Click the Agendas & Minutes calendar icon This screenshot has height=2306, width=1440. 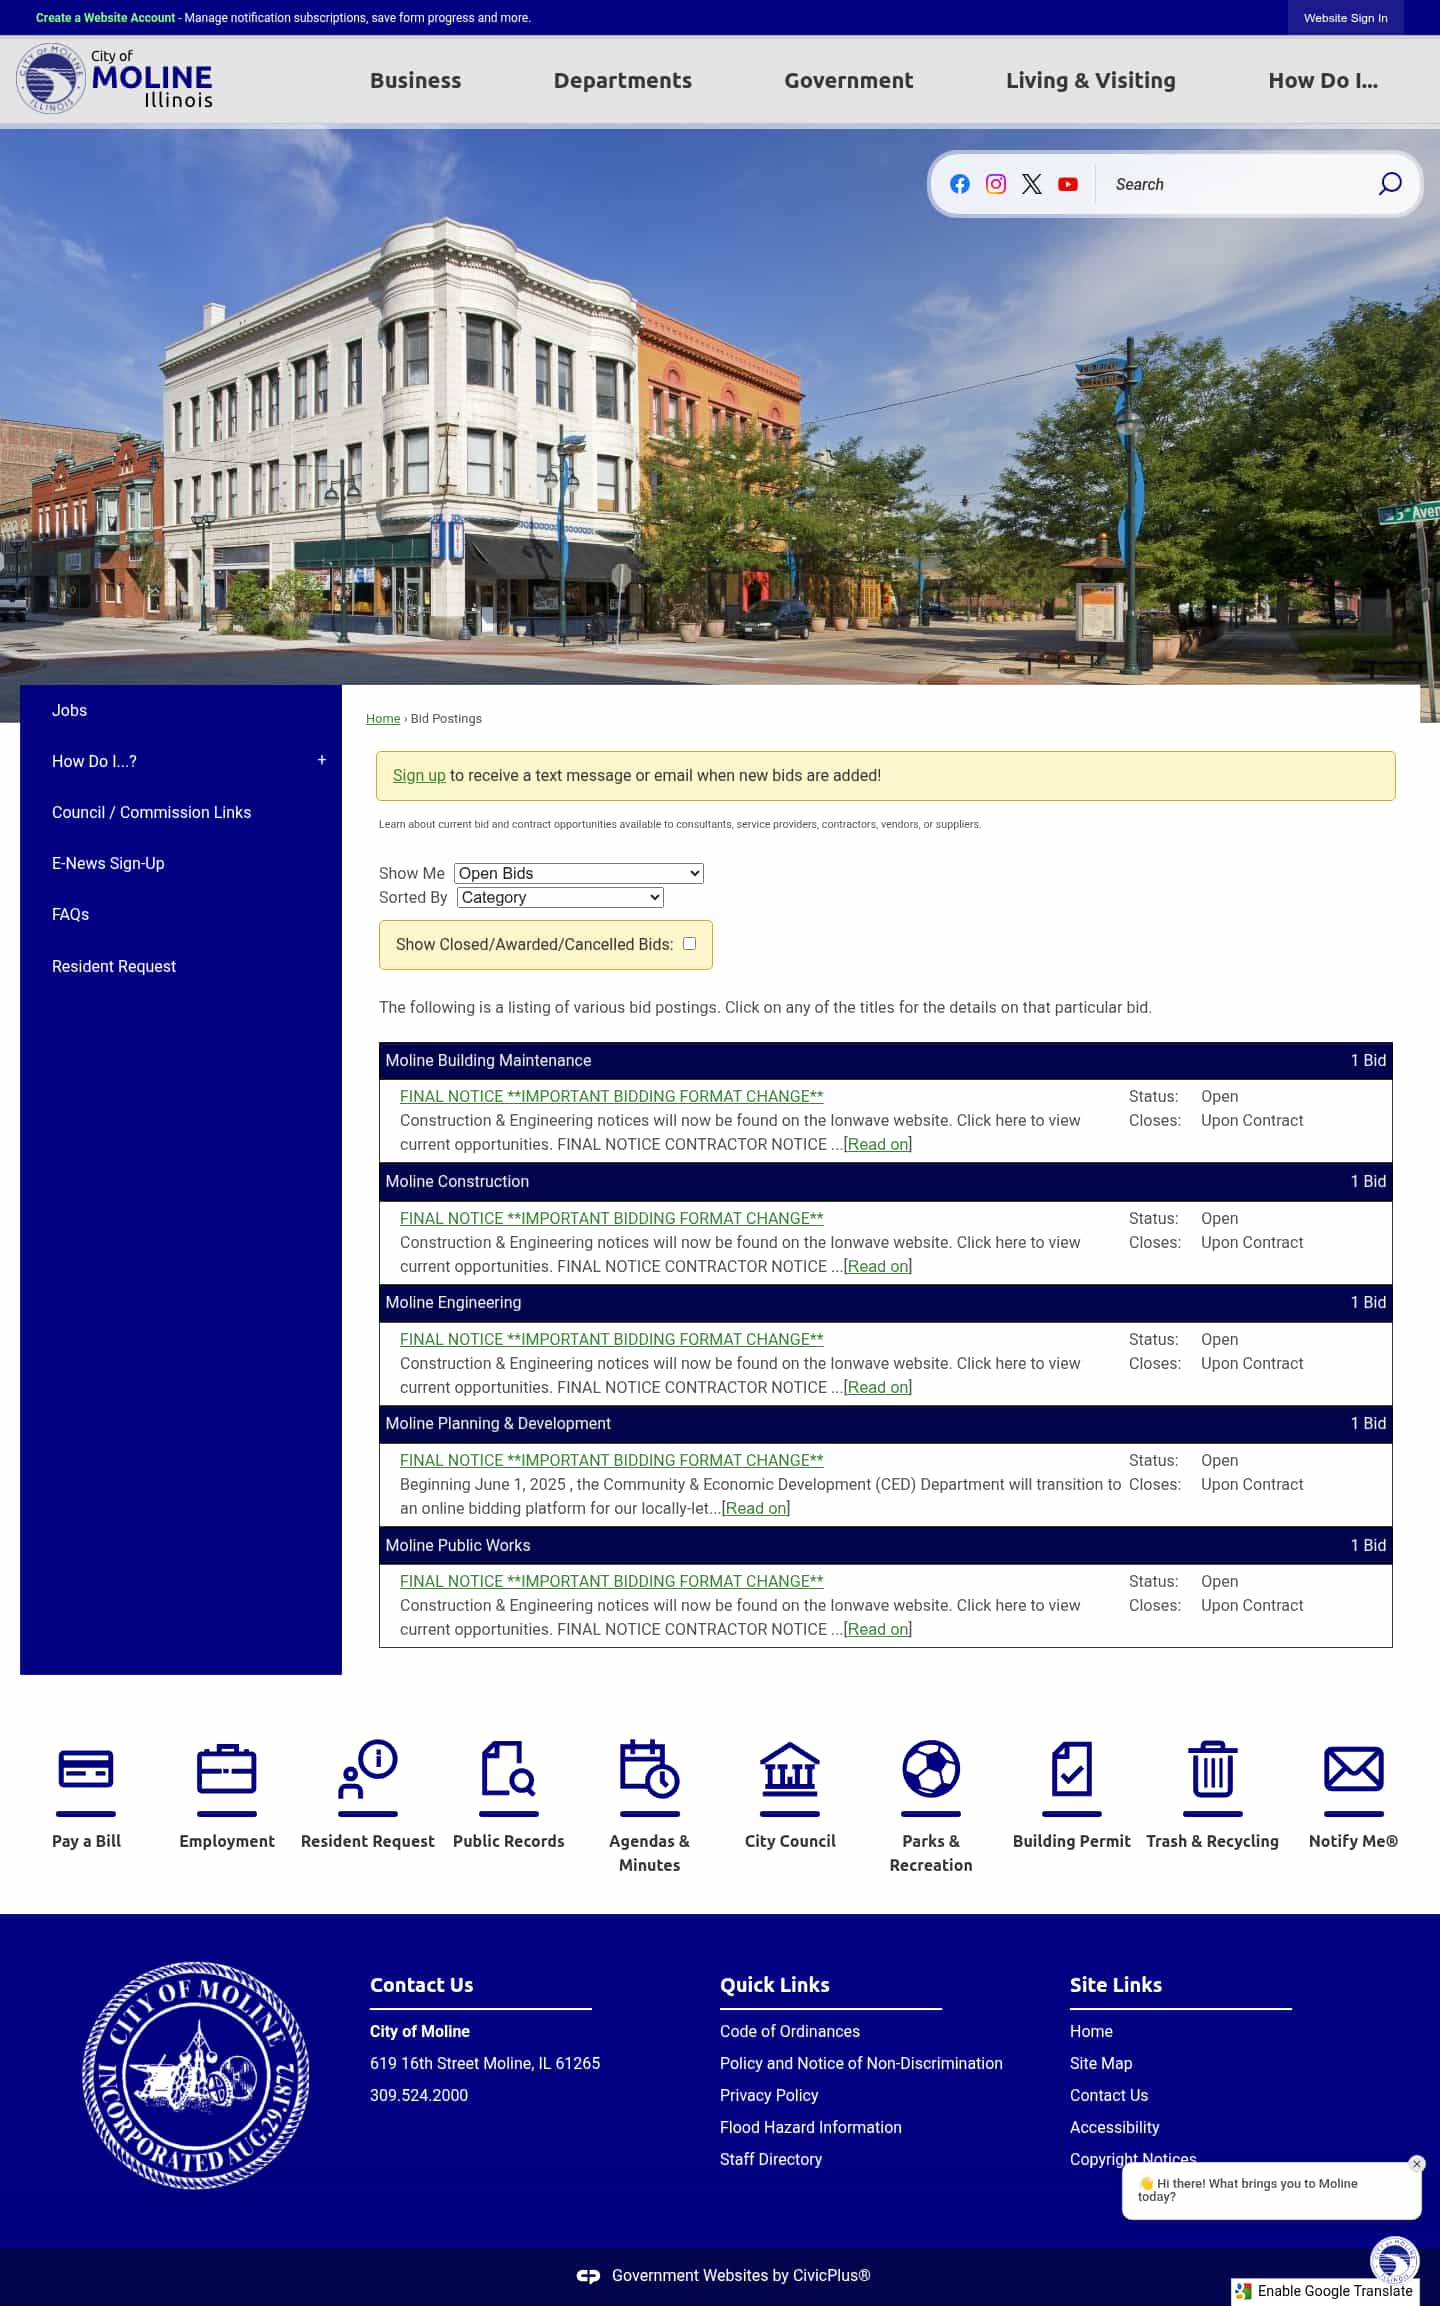(x=649, y=1769)
